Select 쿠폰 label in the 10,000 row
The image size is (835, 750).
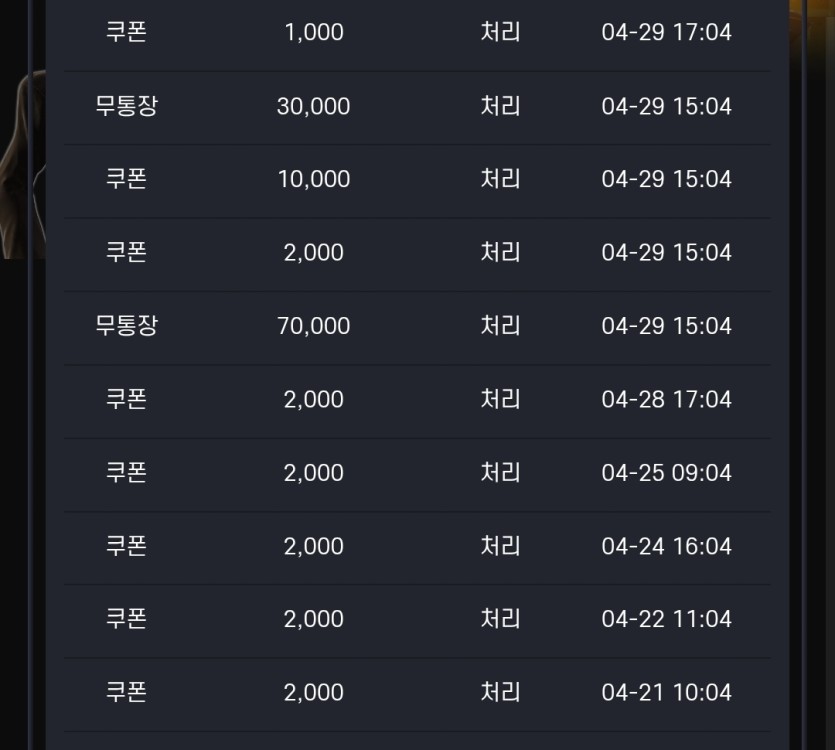tap(126, 179)
